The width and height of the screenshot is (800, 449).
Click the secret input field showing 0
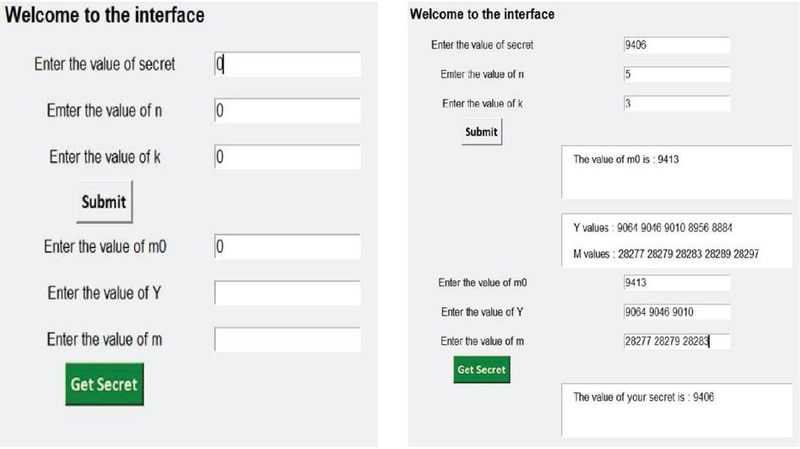click(287, 64)
